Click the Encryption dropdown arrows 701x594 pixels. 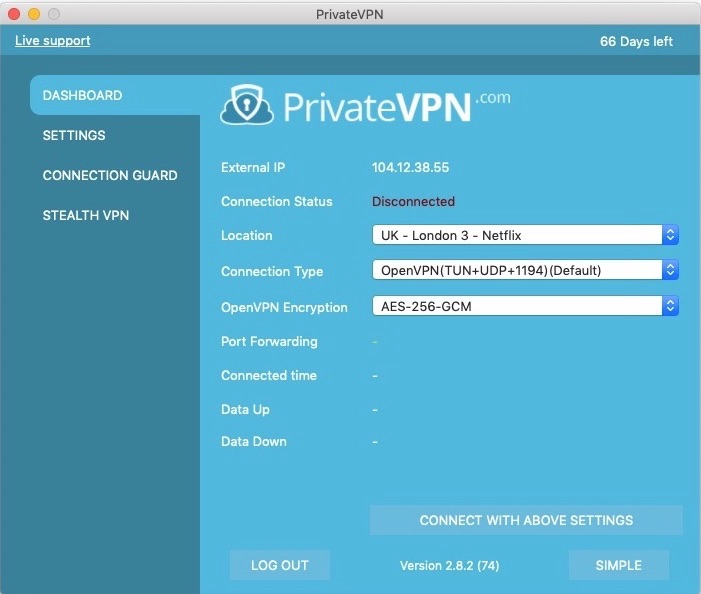pos(670,306)
